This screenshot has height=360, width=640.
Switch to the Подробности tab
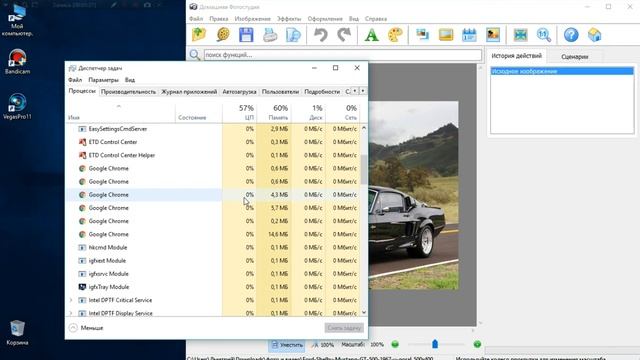tap(322, 92)
